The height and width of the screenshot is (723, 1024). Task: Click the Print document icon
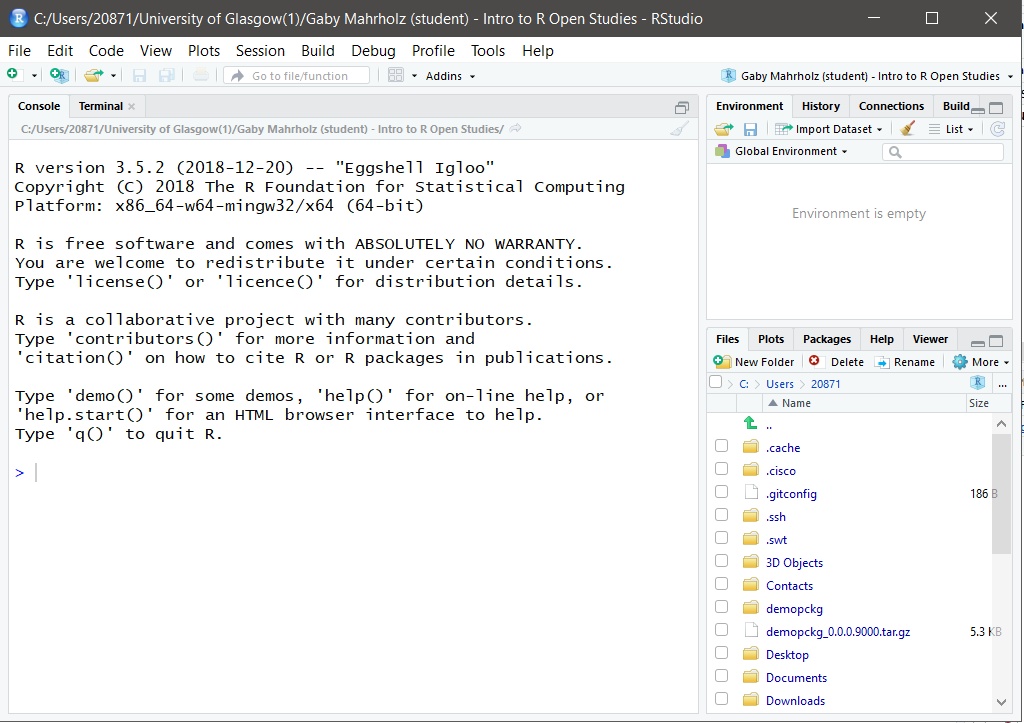(x=200, y=75)
